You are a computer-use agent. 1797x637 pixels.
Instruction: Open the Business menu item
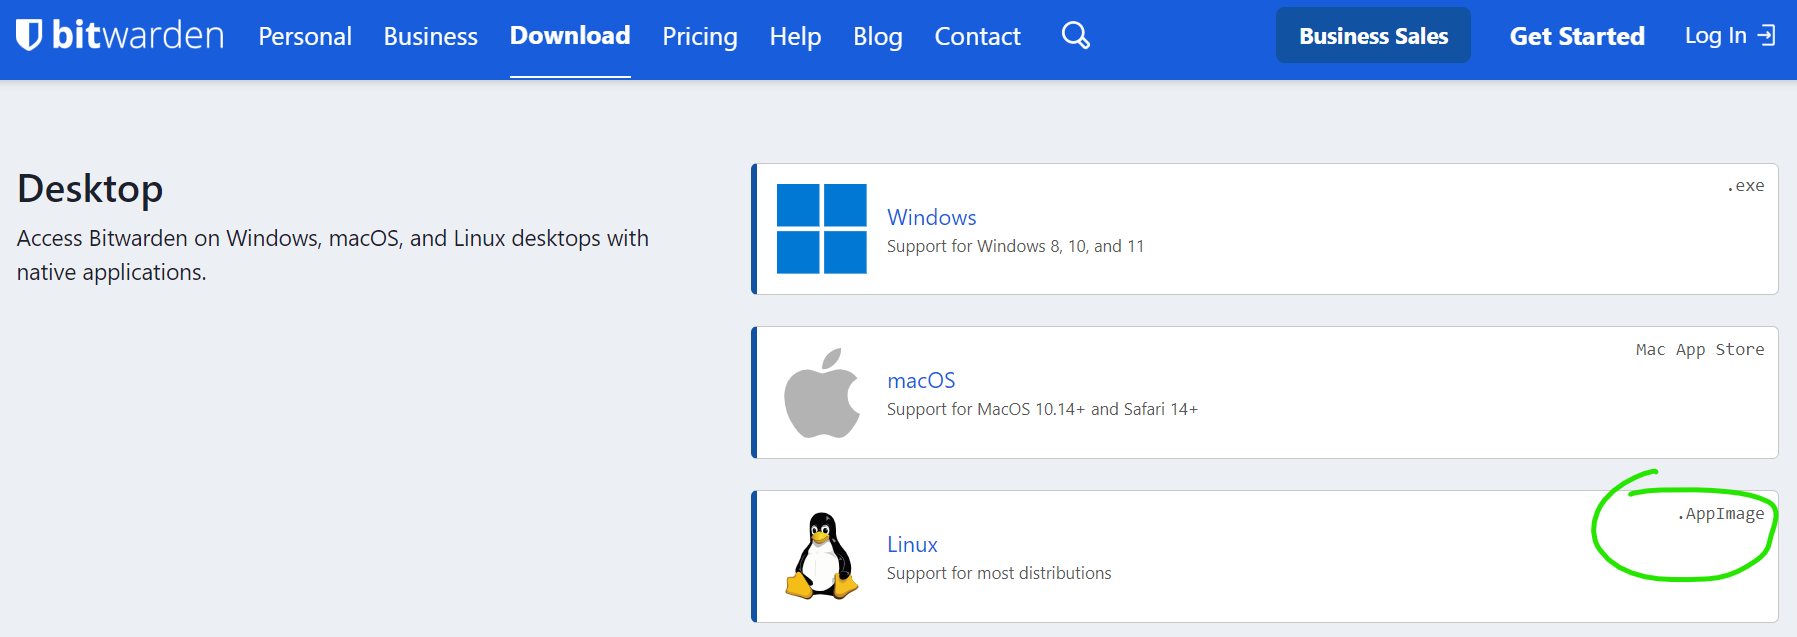coord(430,37)
